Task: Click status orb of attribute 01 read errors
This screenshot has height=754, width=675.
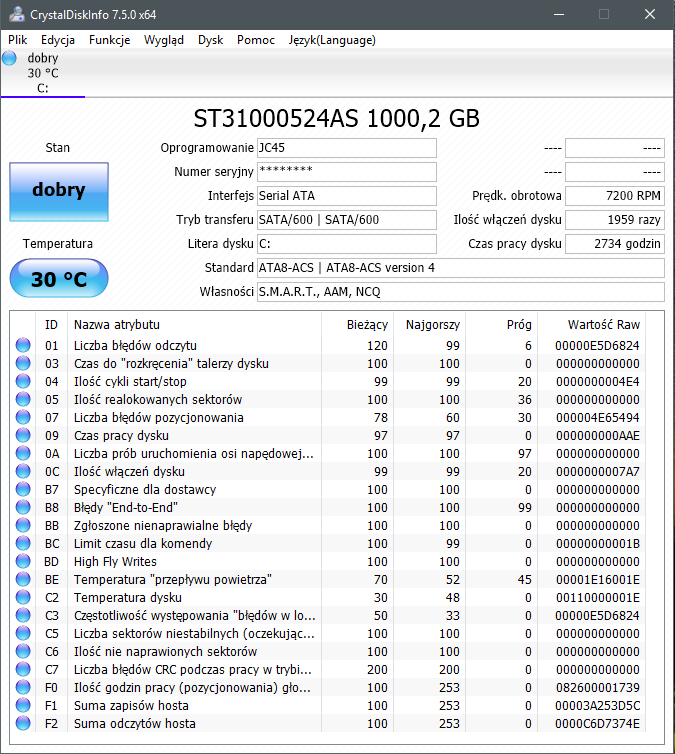Action: pyautogui.click(x=23, y=345)
